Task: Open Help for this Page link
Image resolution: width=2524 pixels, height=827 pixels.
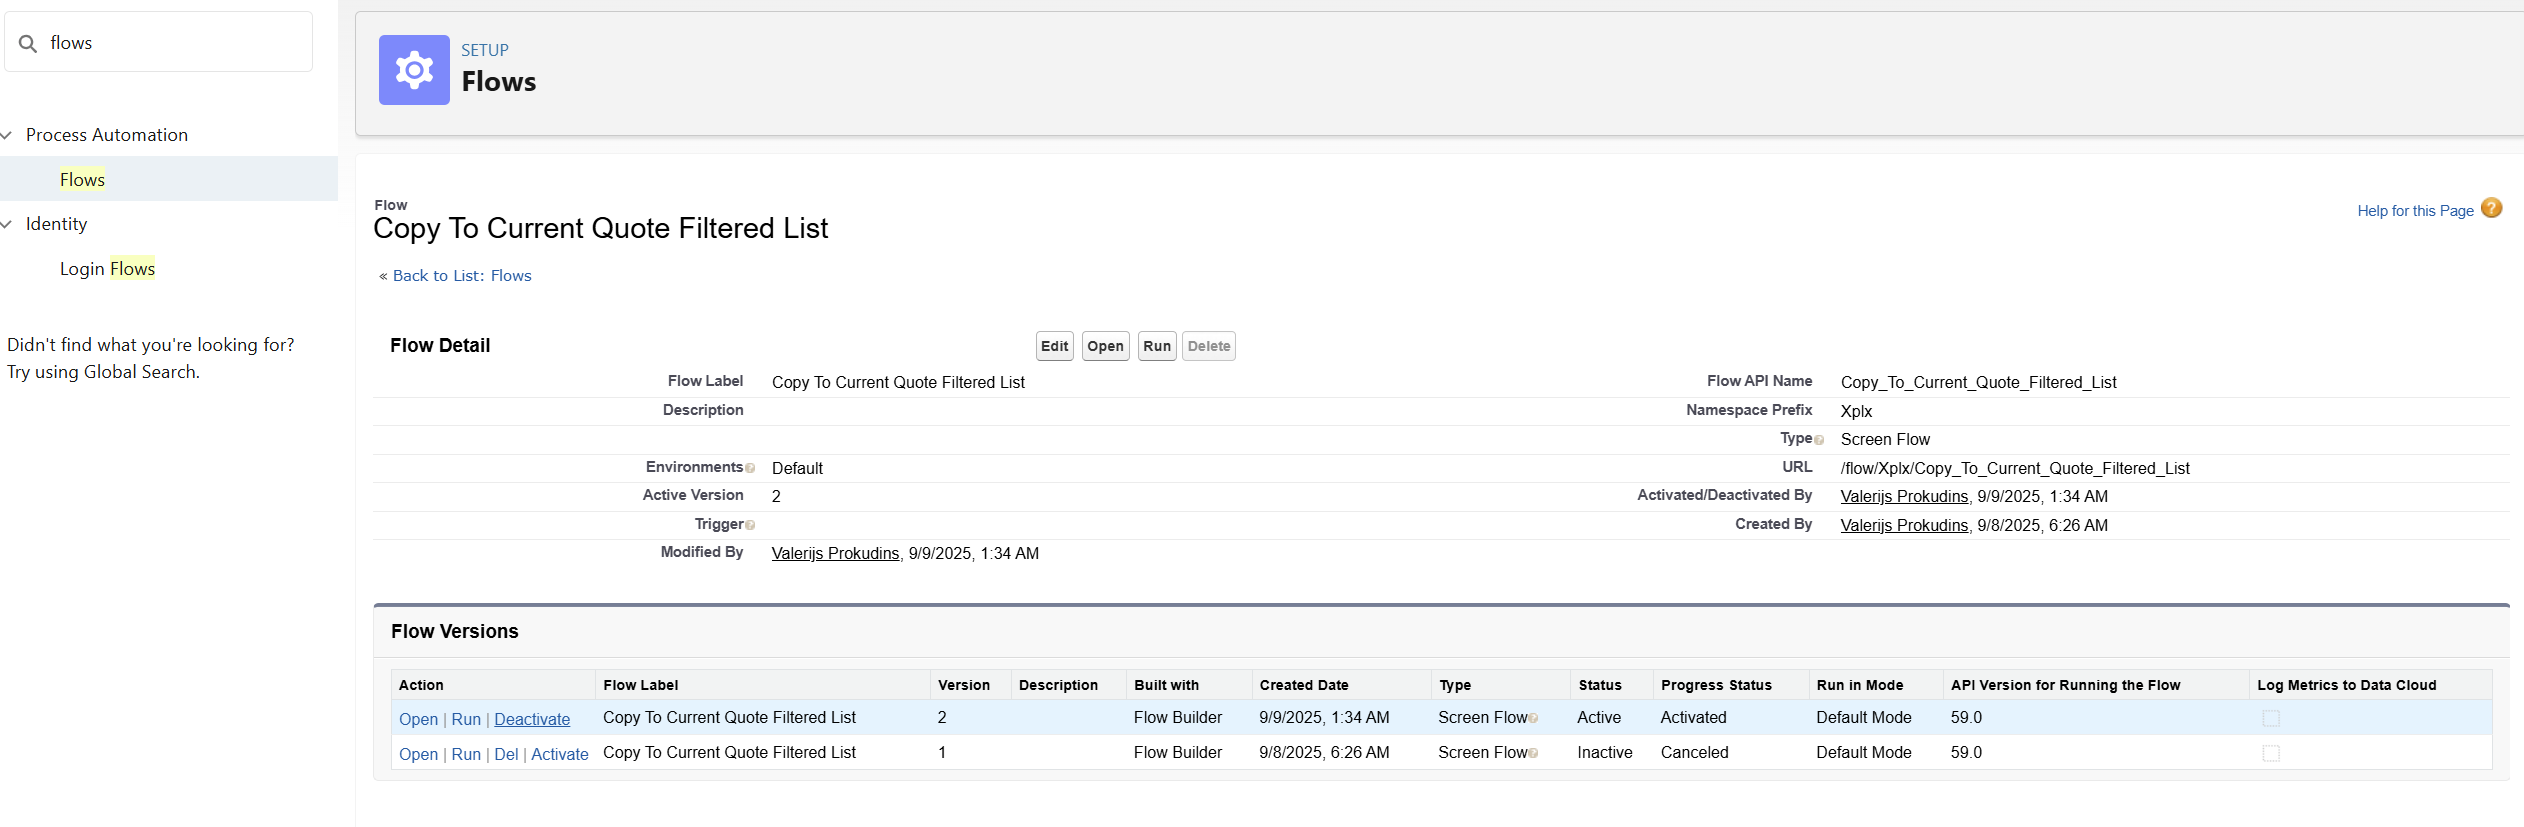Action: (2415, 211)
